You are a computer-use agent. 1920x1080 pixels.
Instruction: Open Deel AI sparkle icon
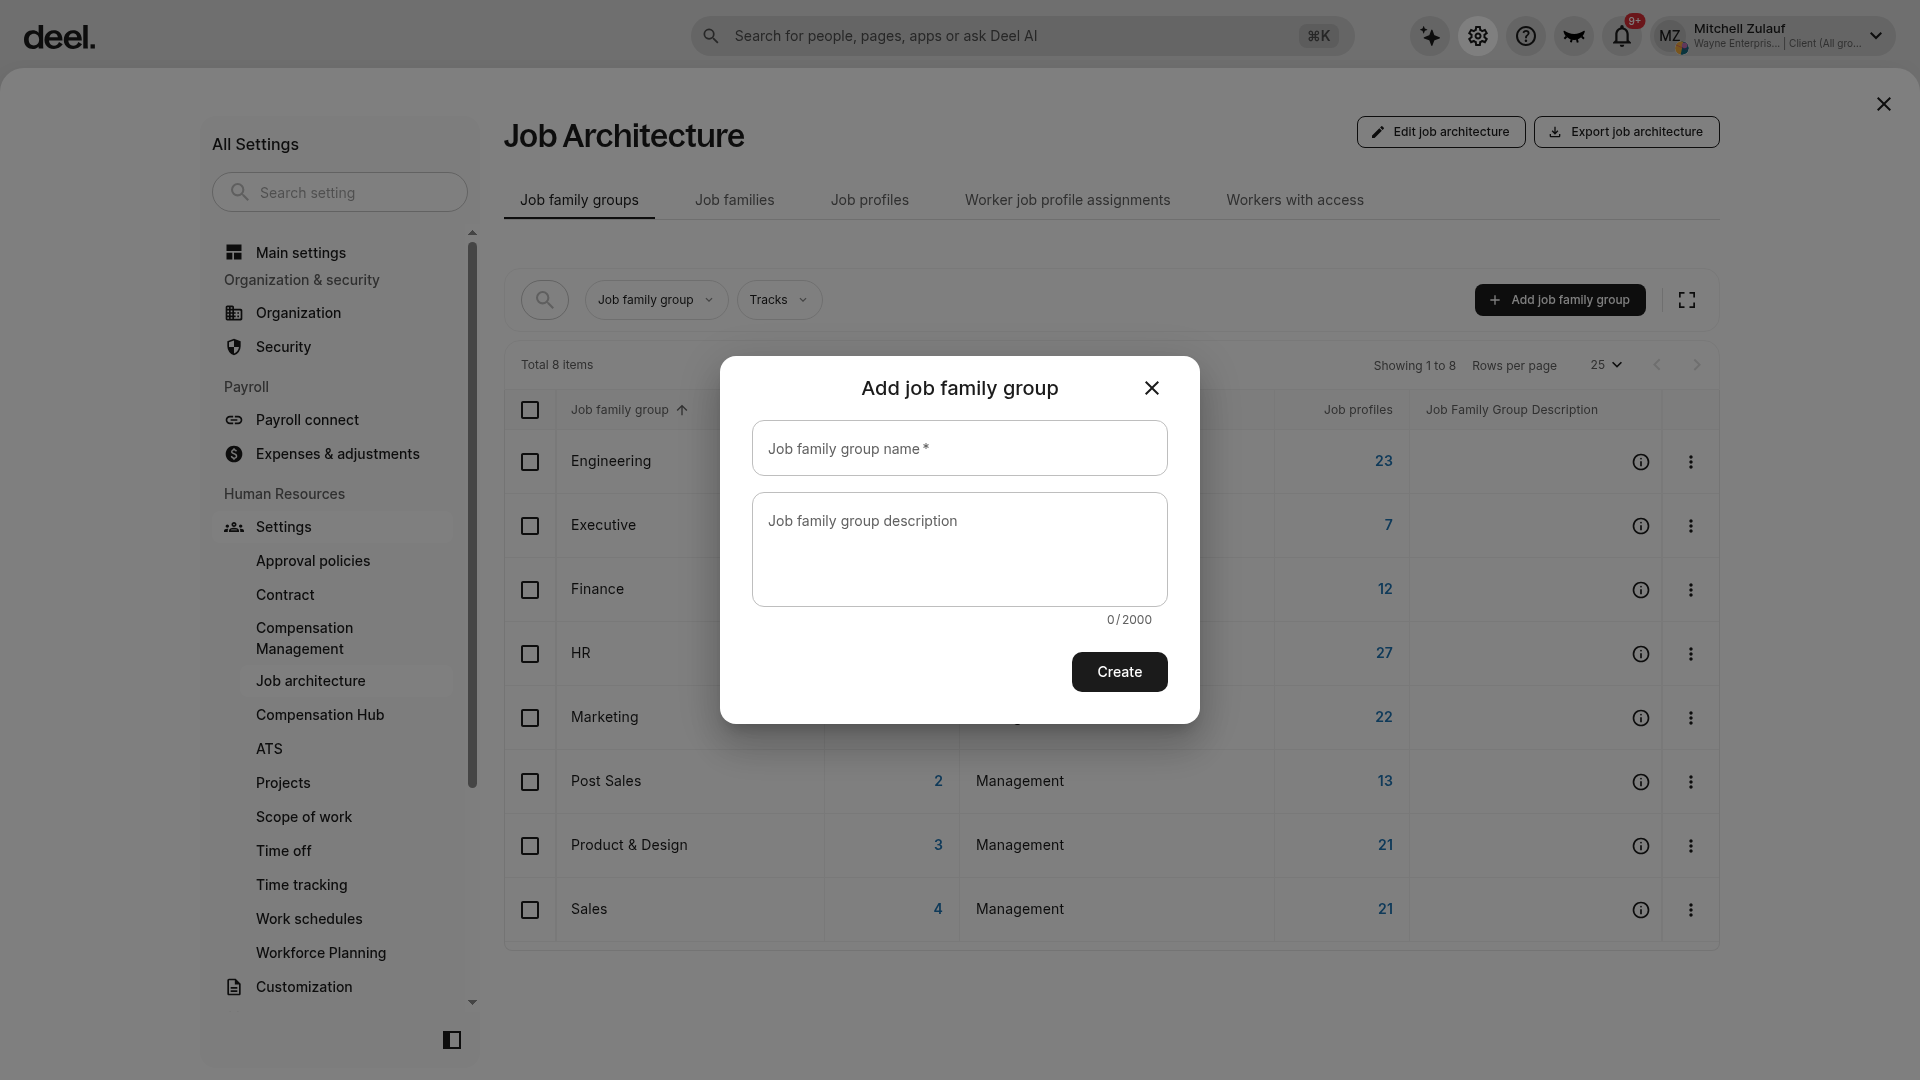click(1430, 36)
